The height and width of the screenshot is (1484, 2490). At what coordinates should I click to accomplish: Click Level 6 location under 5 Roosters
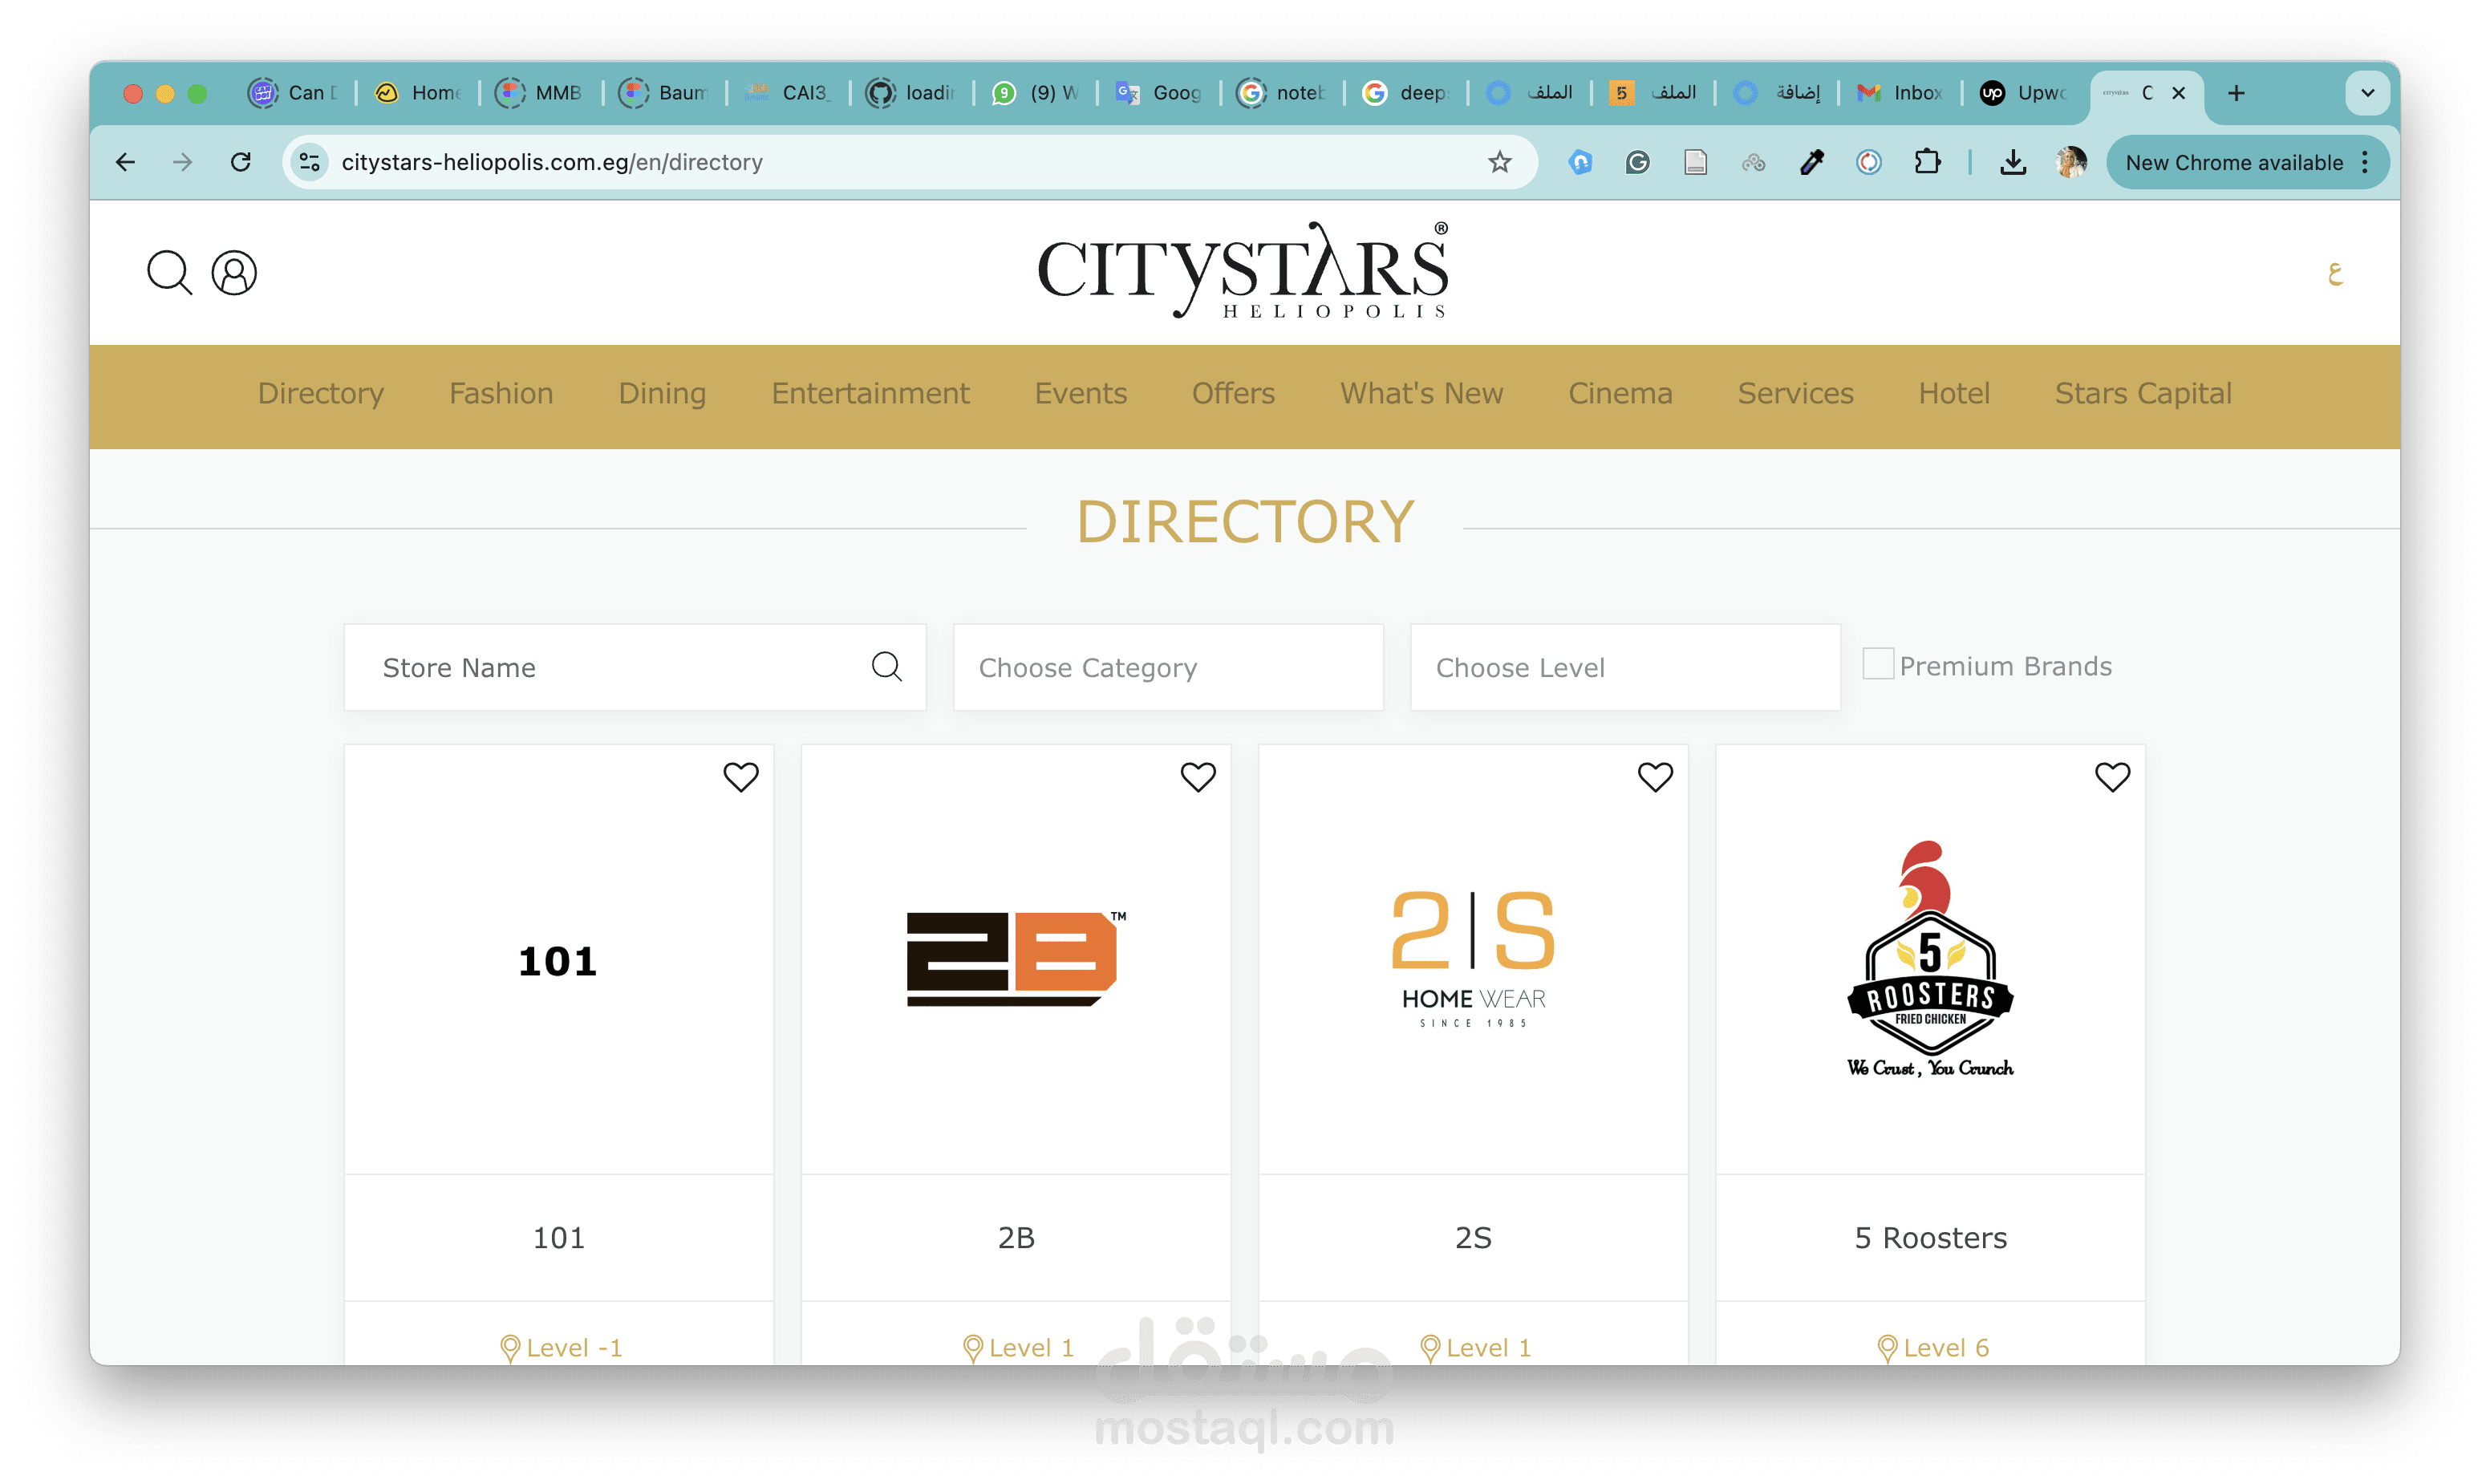coord(1932,1347)
